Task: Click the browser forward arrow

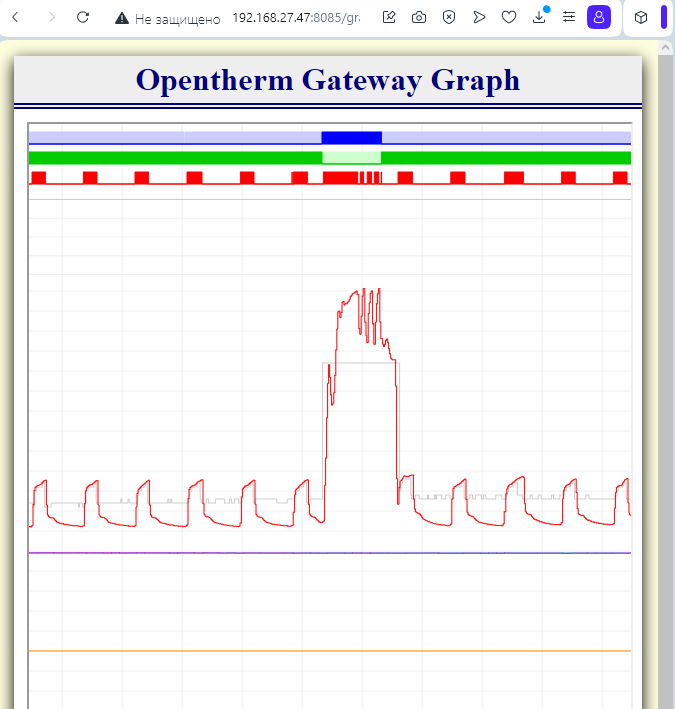Action: [51, 17]
